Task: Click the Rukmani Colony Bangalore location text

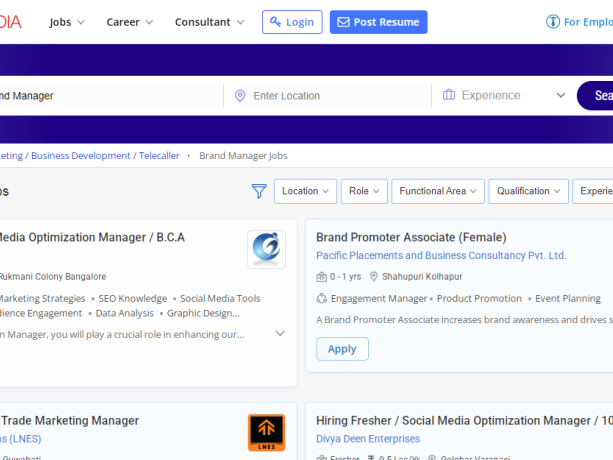Action: [x=53, y=277]
